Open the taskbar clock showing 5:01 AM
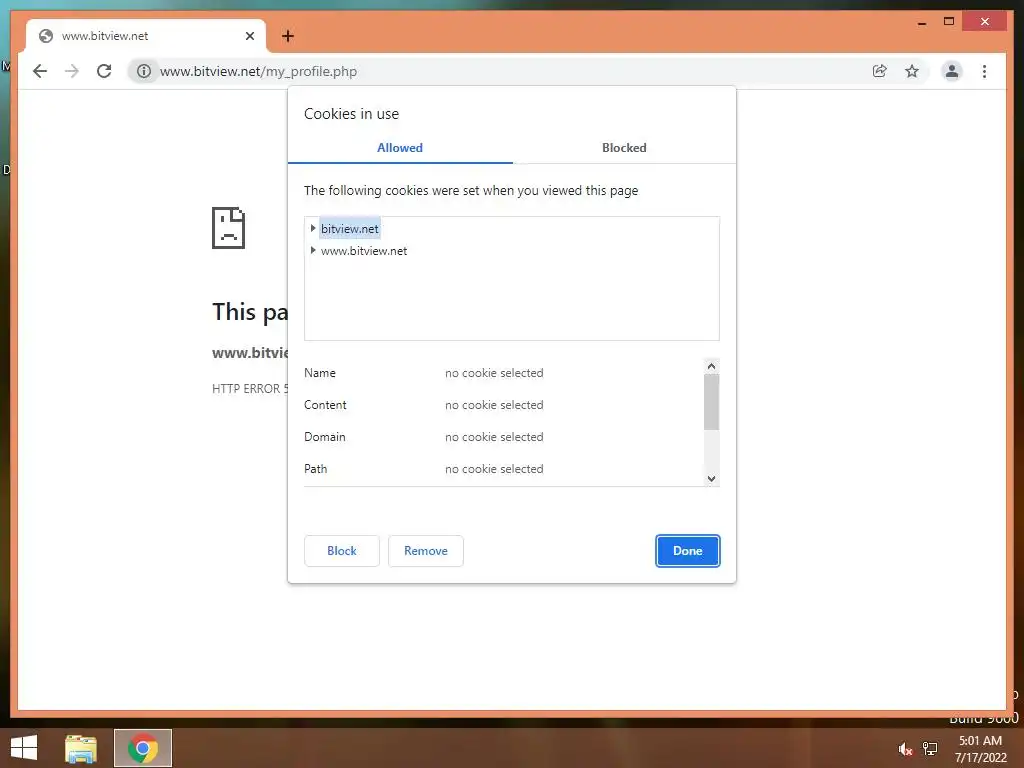The height and width of the screenshot is (768, 1024). 980,749
